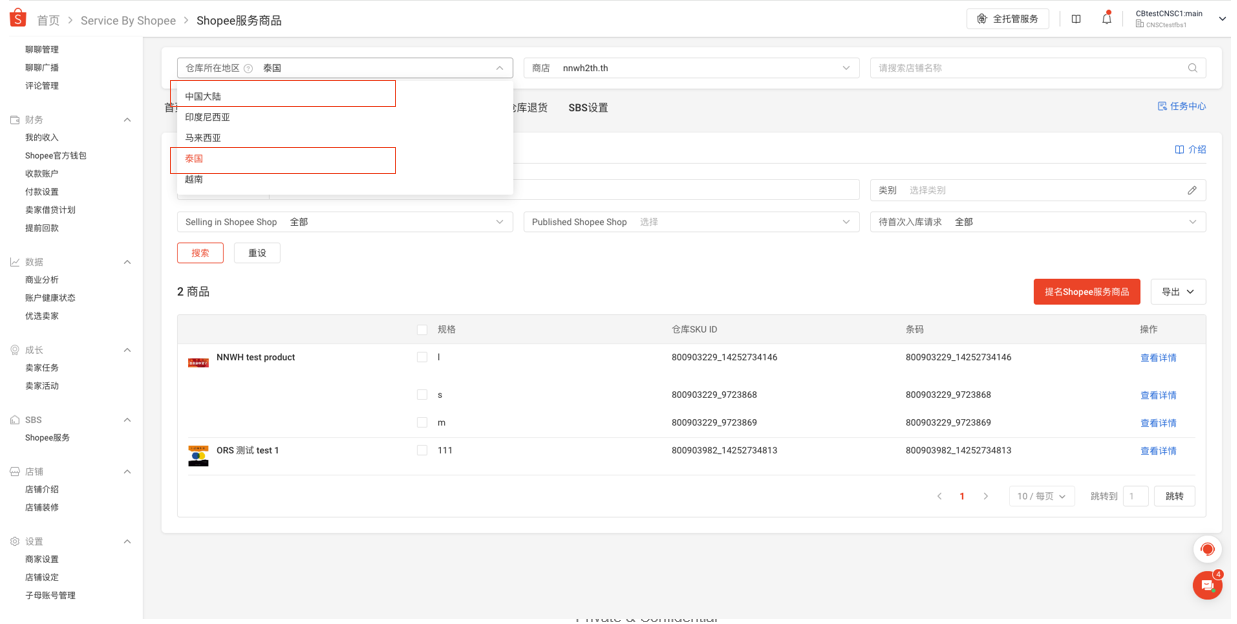
Task: Focus the shop name search field
Action: pyautogui.click(x=1038, y=68)
